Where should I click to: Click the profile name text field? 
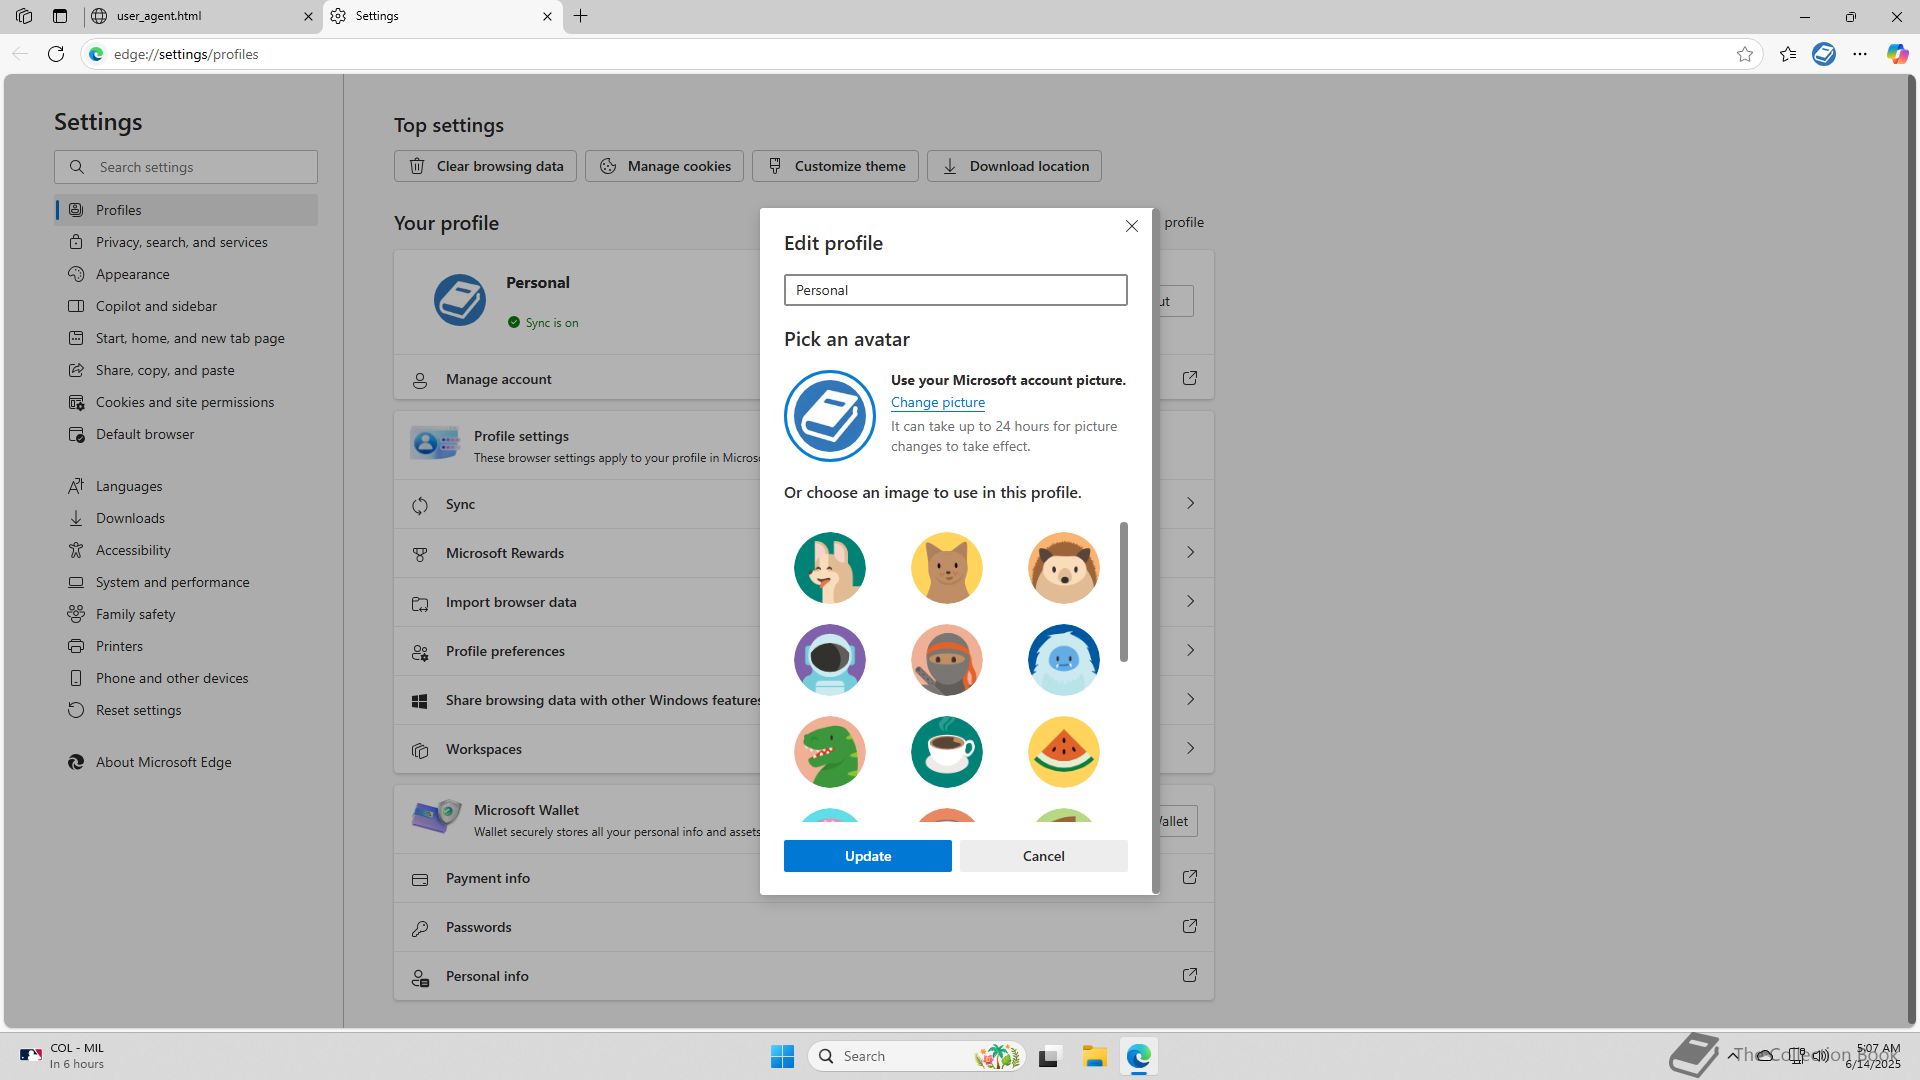[x=955, y=290]
